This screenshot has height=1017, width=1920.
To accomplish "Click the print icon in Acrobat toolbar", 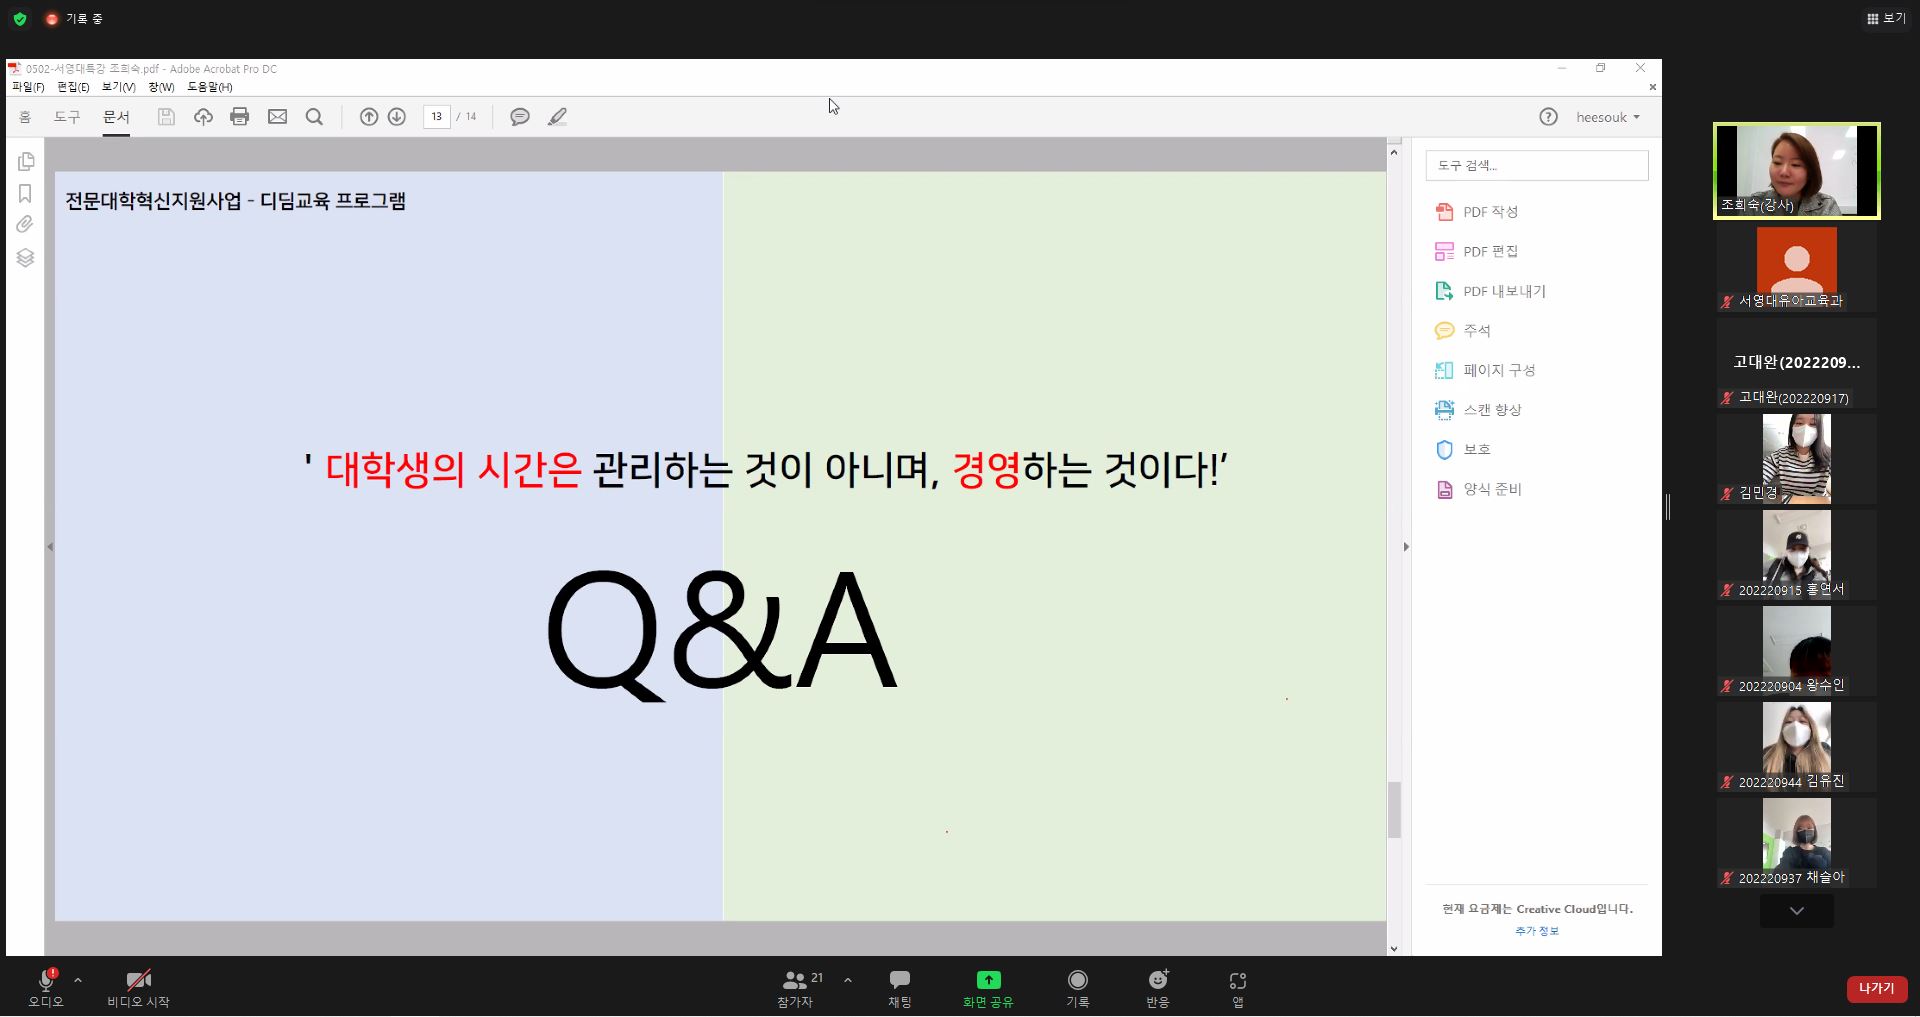I will (x=239, y=117).
